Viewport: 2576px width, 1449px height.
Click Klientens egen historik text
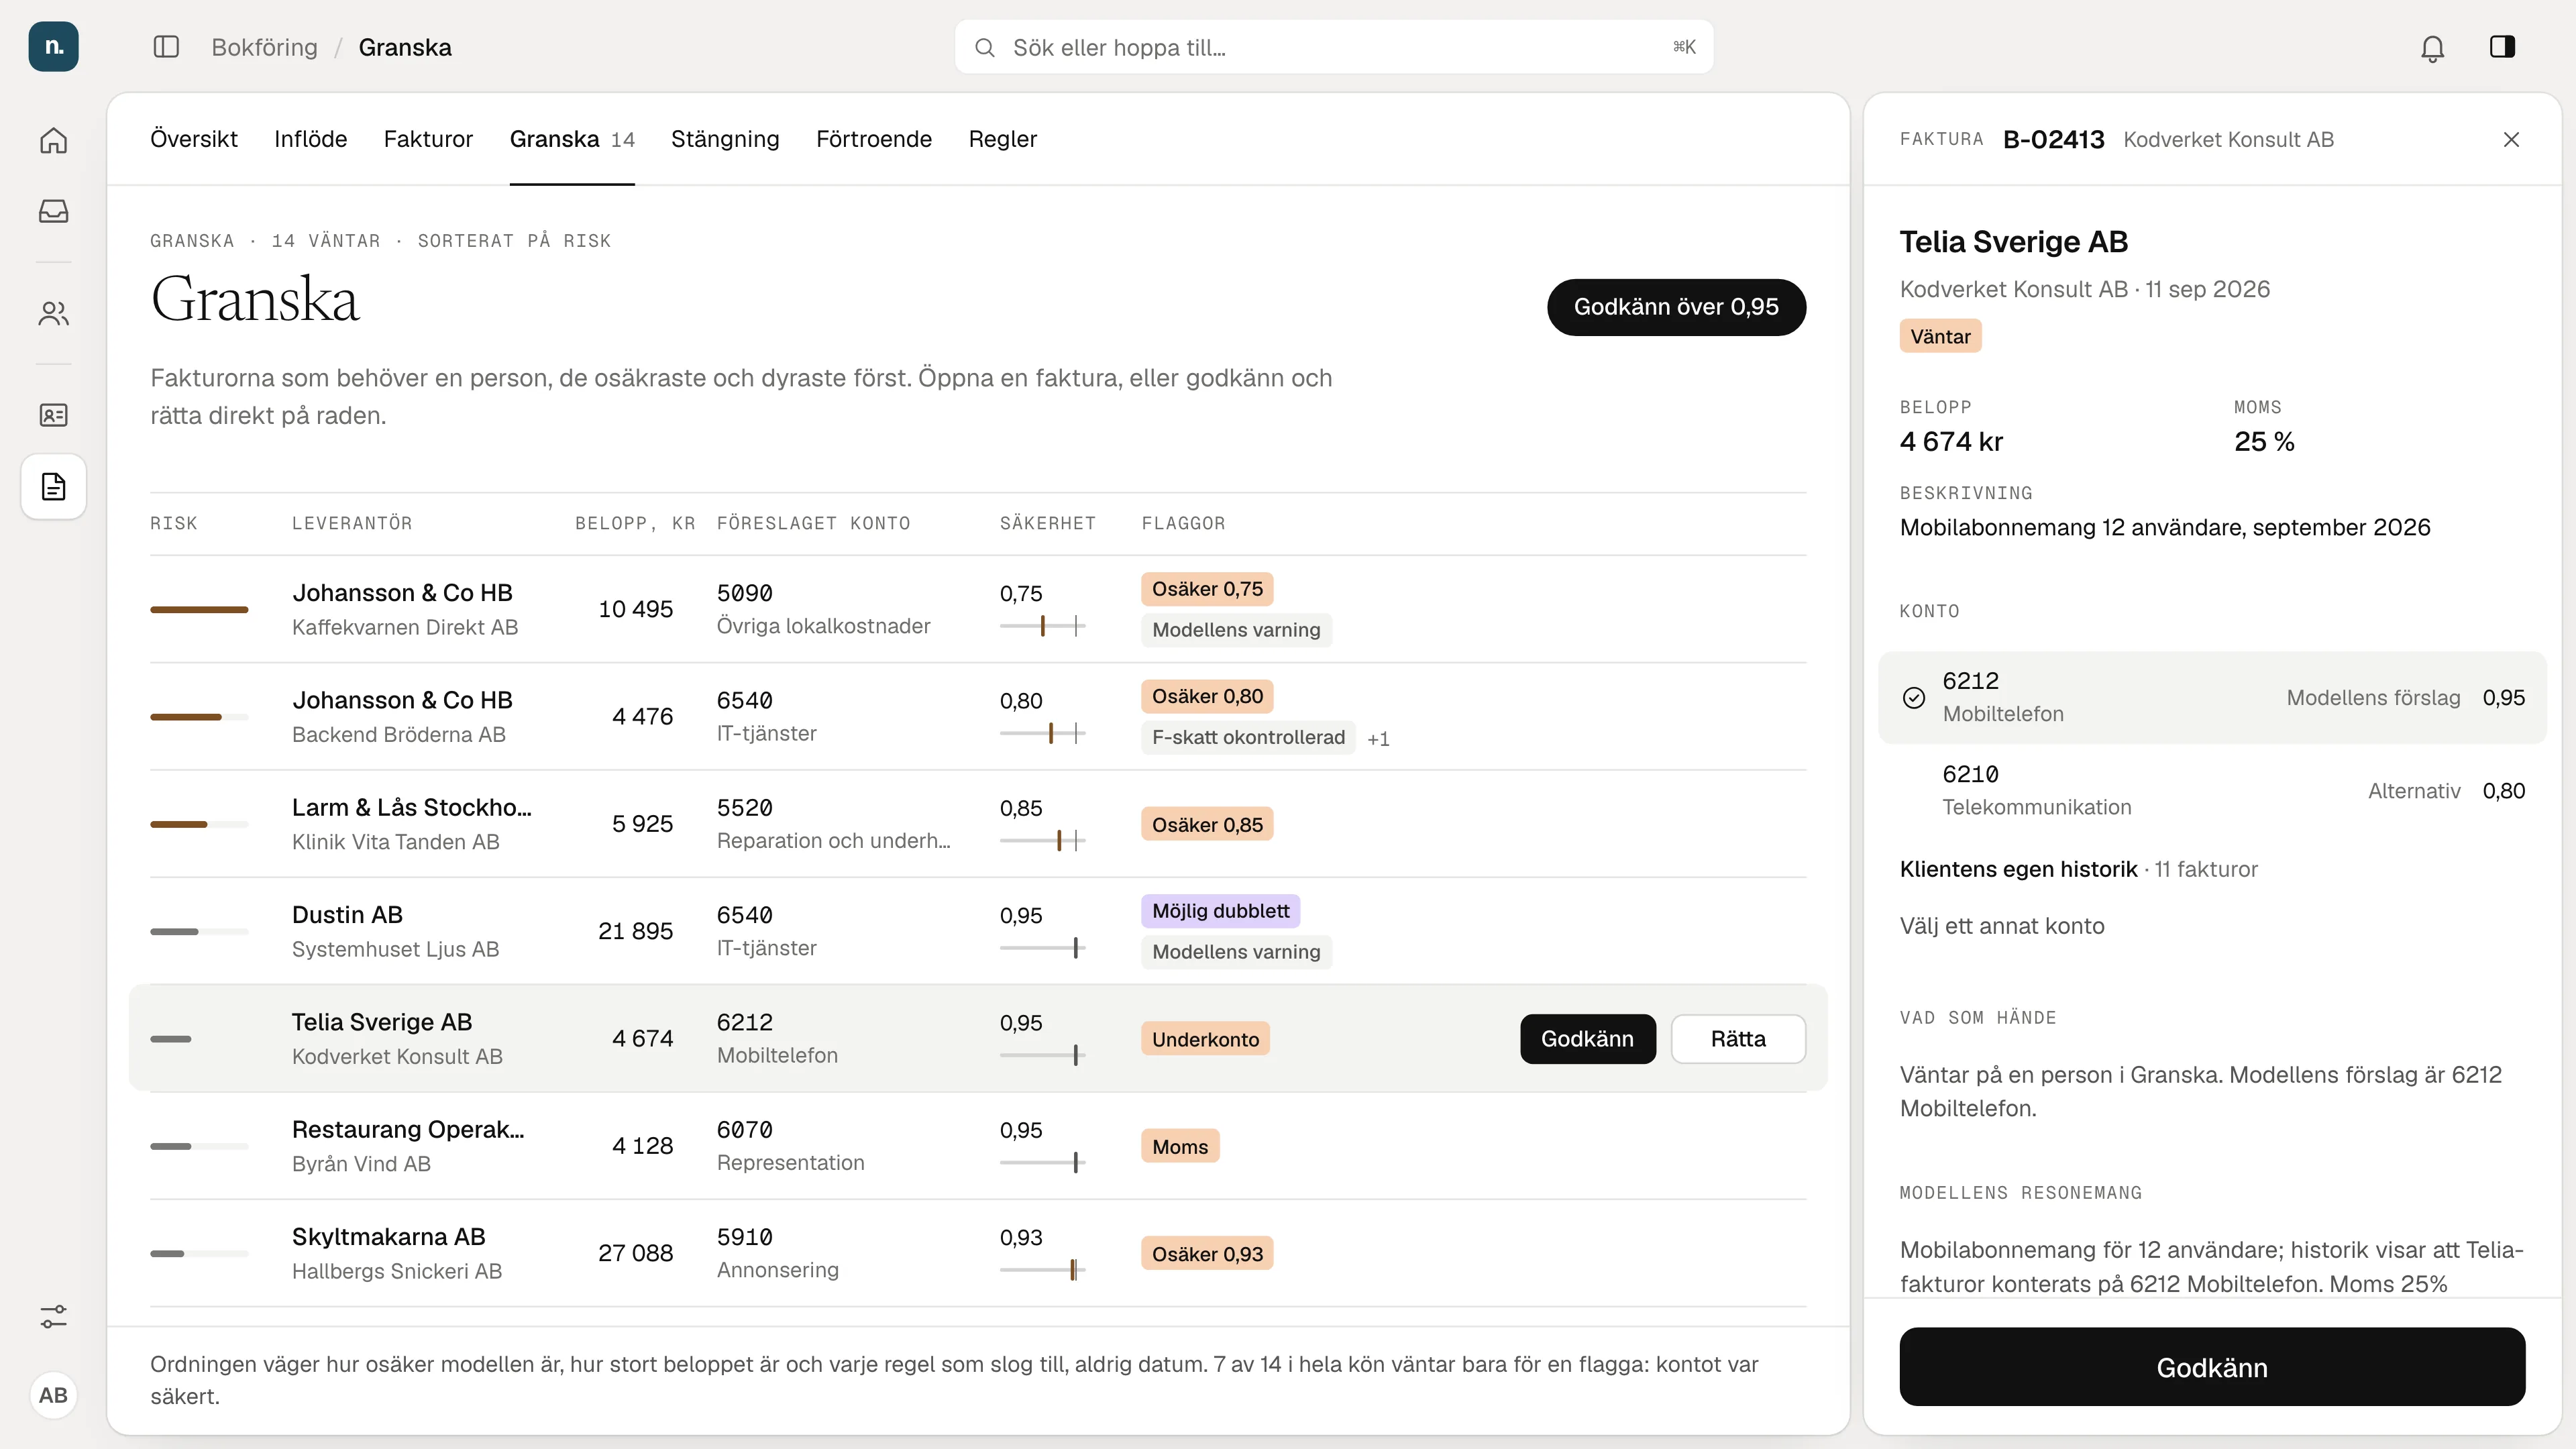point(2018,869)
